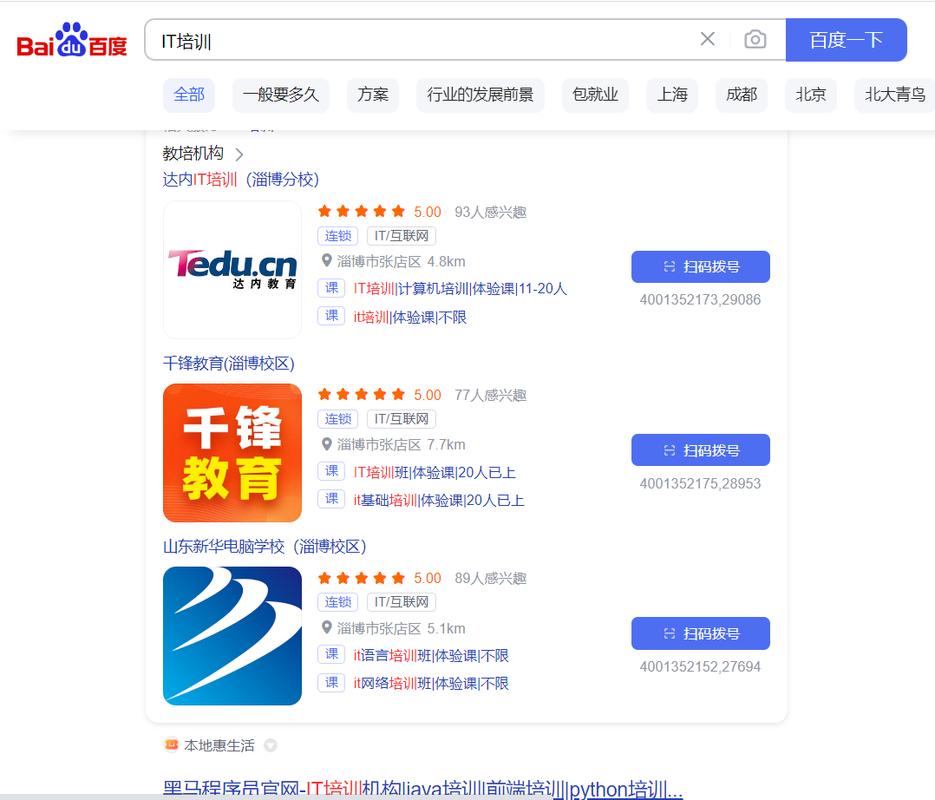Click the 连锁 tag under 达内IT培训
The width and height of the screenshot is (935, 800).
coord(338,236)
